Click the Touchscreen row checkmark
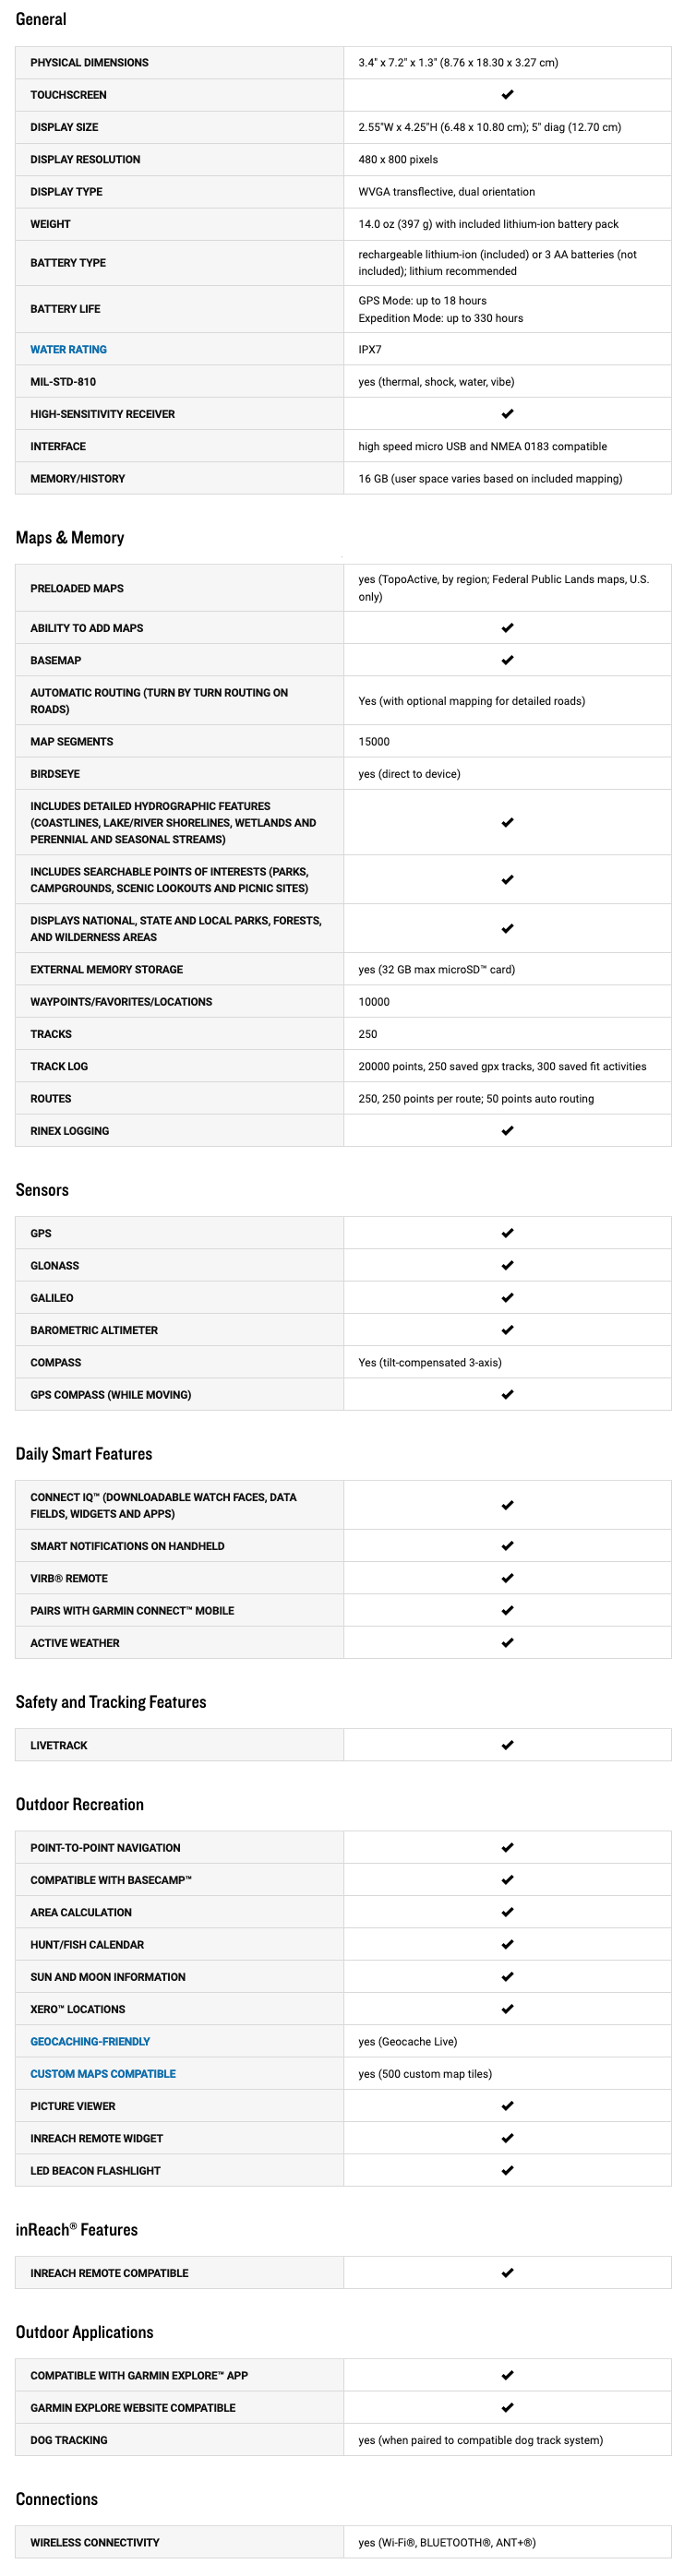 507,95
